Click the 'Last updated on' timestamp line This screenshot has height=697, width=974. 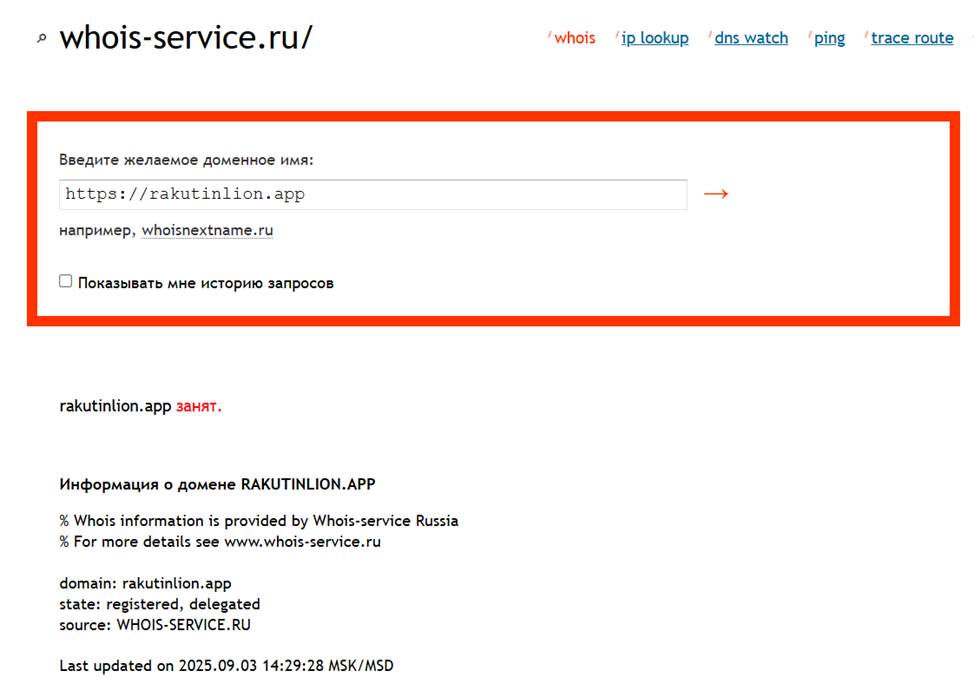[x=226, y=665]
